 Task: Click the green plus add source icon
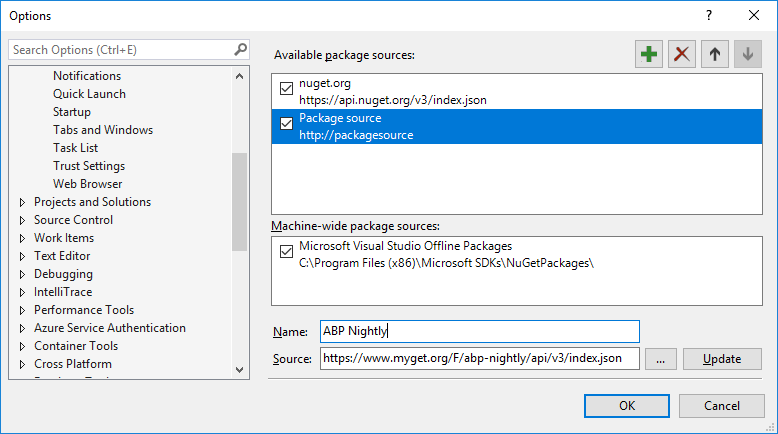point(649,55)
